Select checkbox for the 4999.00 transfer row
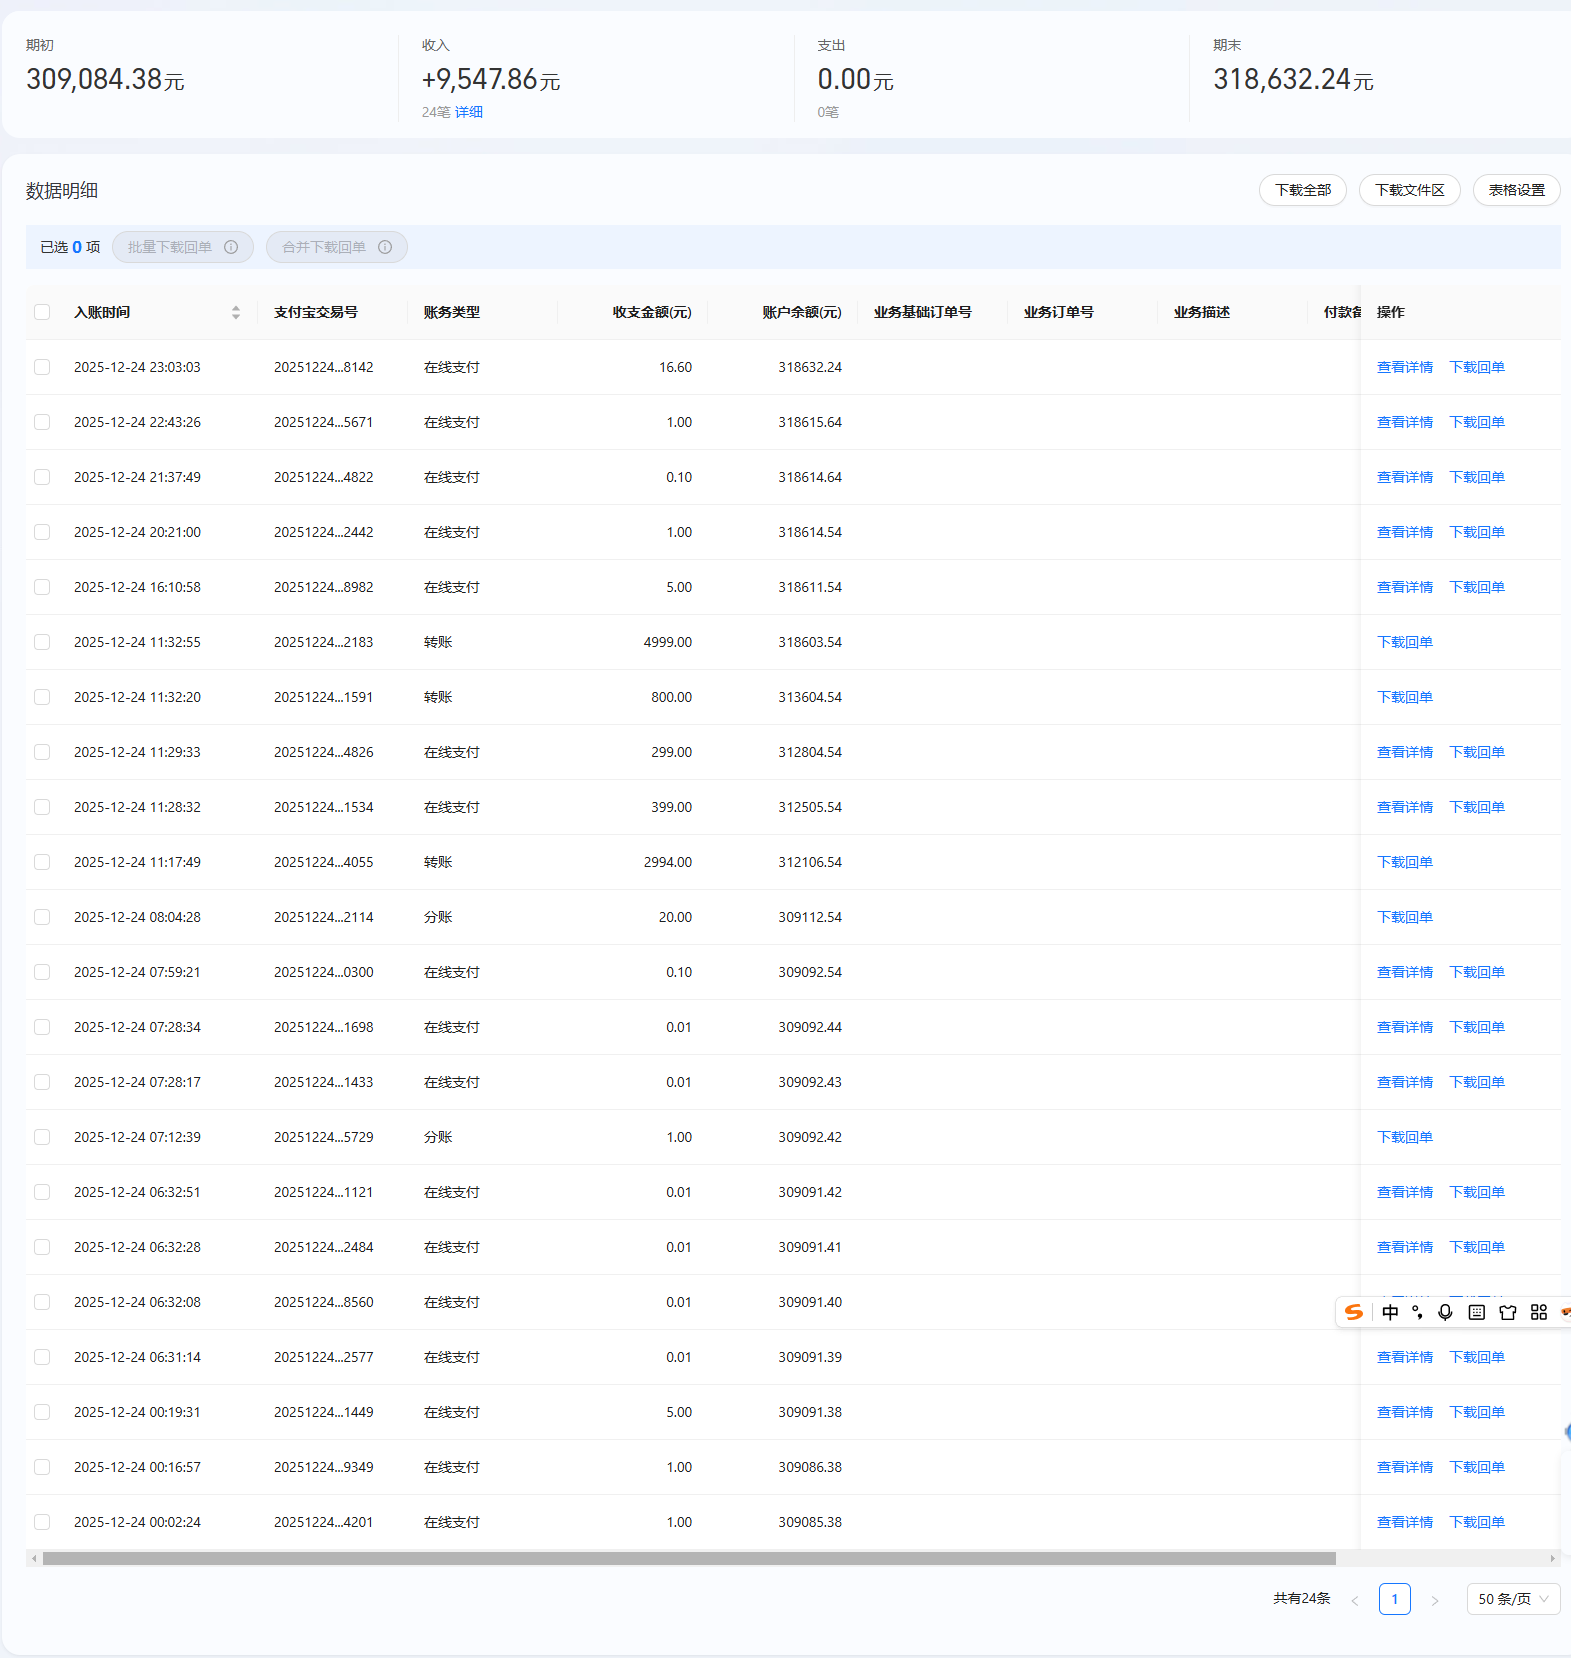The image size is (1571, 1658). point(42,642)
